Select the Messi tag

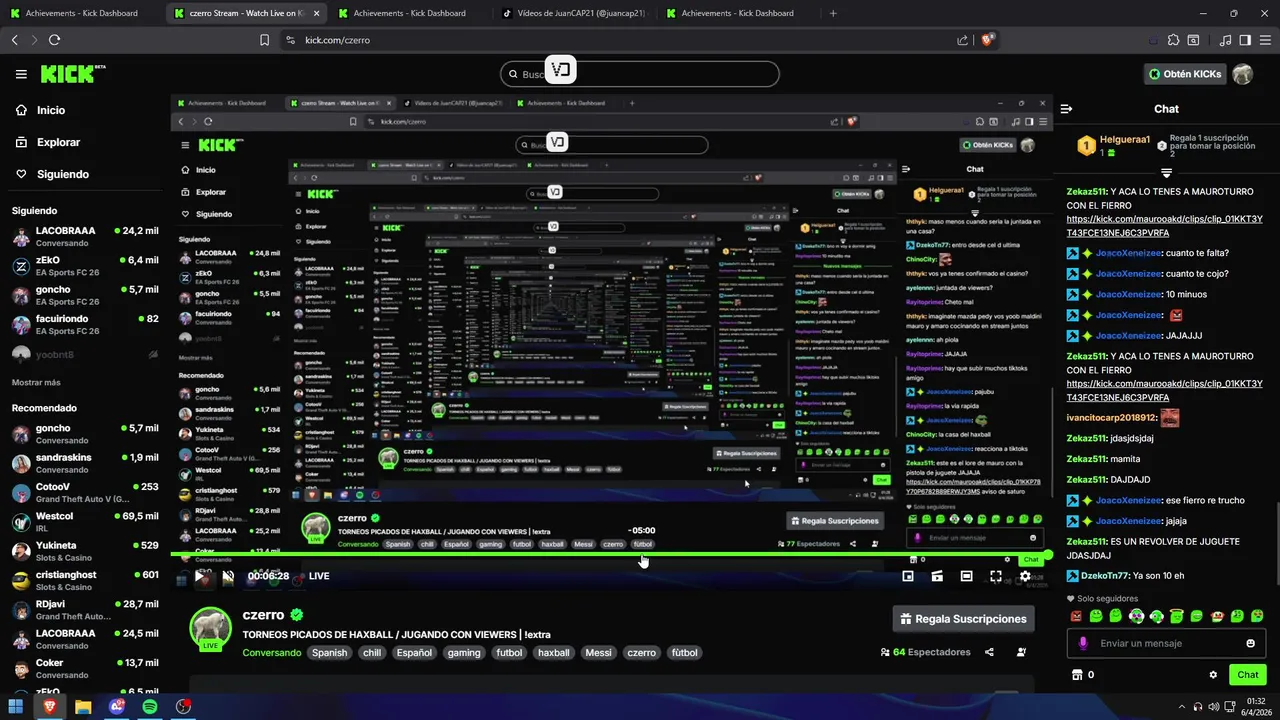pyautogui.click(x=598, y=653)
